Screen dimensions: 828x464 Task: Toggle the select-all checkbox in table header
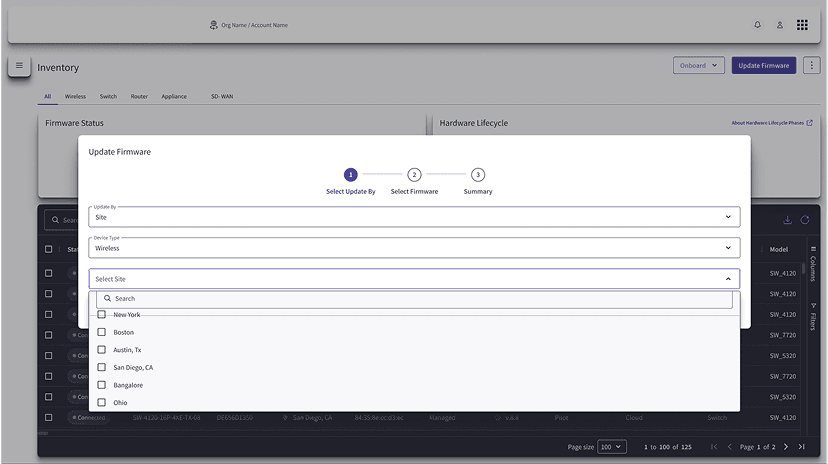[x=49, y=249]
